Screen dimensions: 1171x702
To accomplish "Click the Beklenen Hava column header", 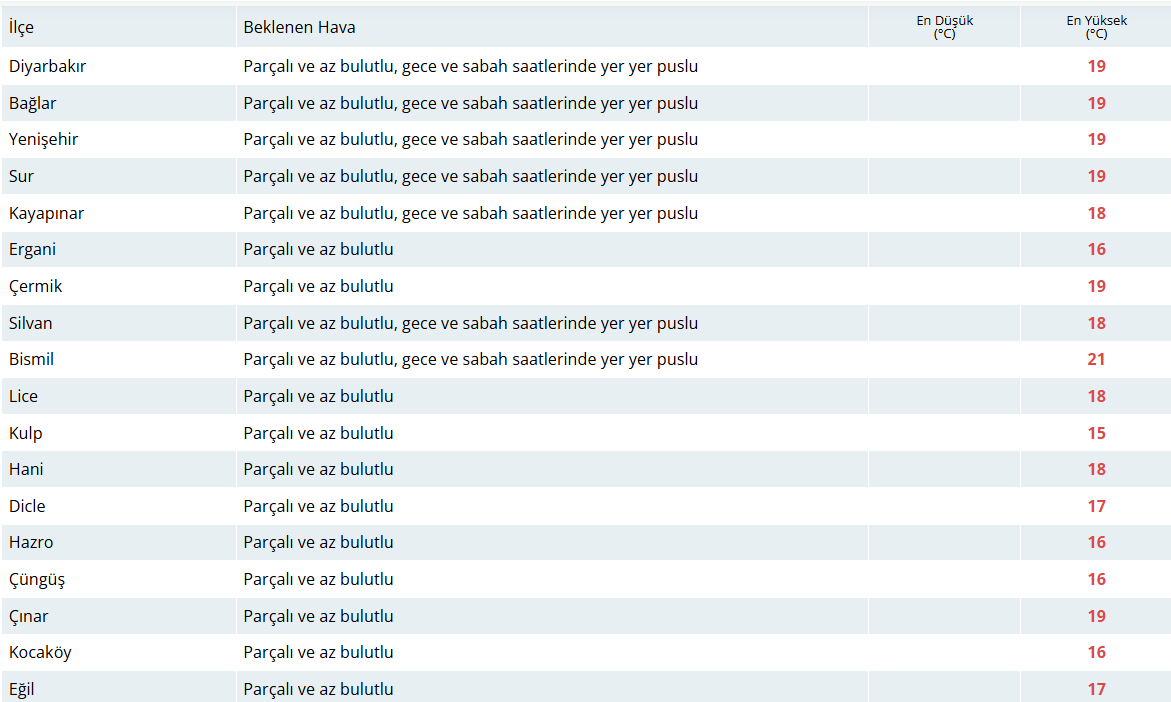I will [x=299, y=28].
